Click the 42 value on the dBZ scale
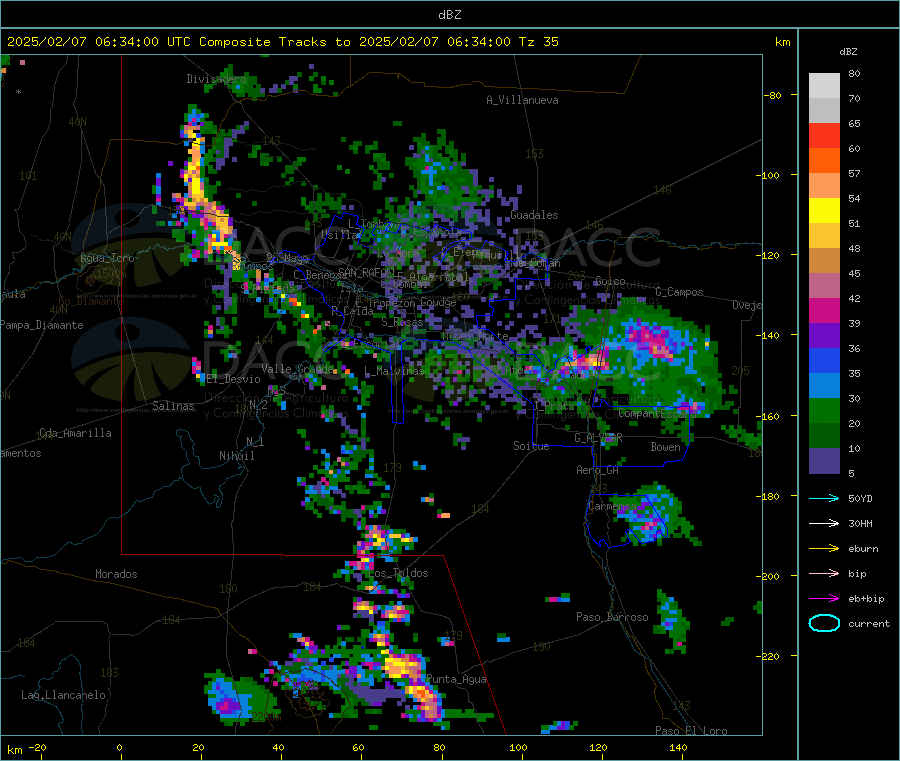The image size is (900, 761). (854, 298)
